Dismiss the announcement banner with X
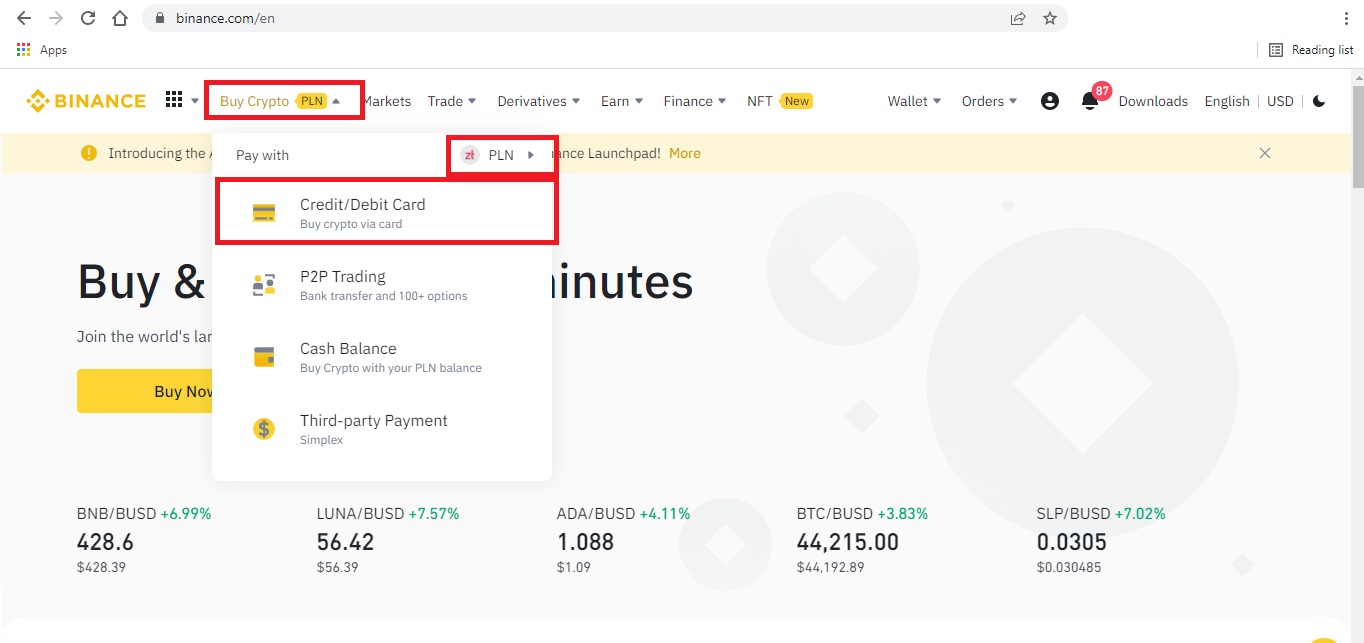This screenshot has width=1364, height=643. pos(1265,153)
